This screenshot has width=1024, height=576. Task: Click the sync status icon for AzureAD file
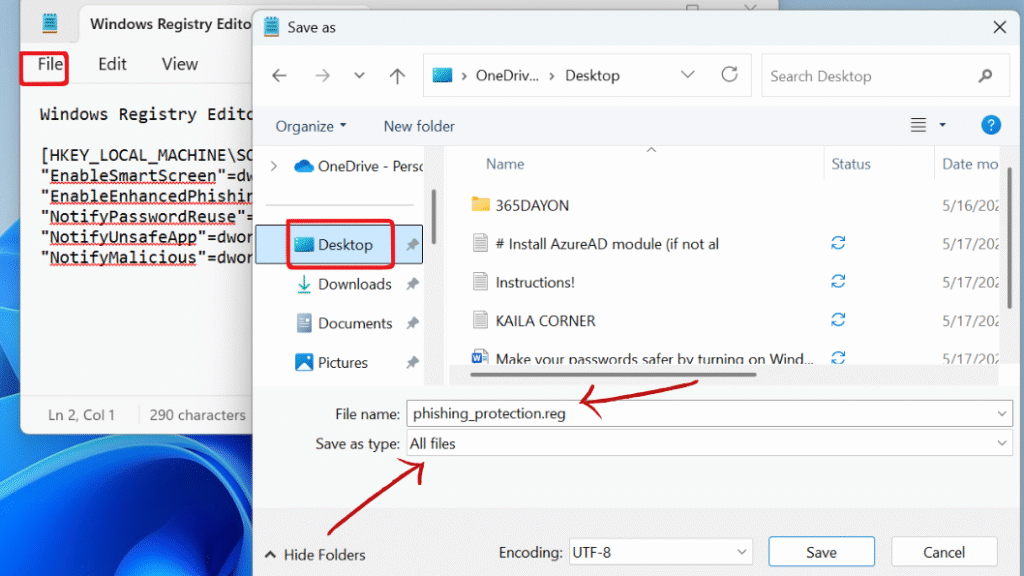[x=838, y=243]
